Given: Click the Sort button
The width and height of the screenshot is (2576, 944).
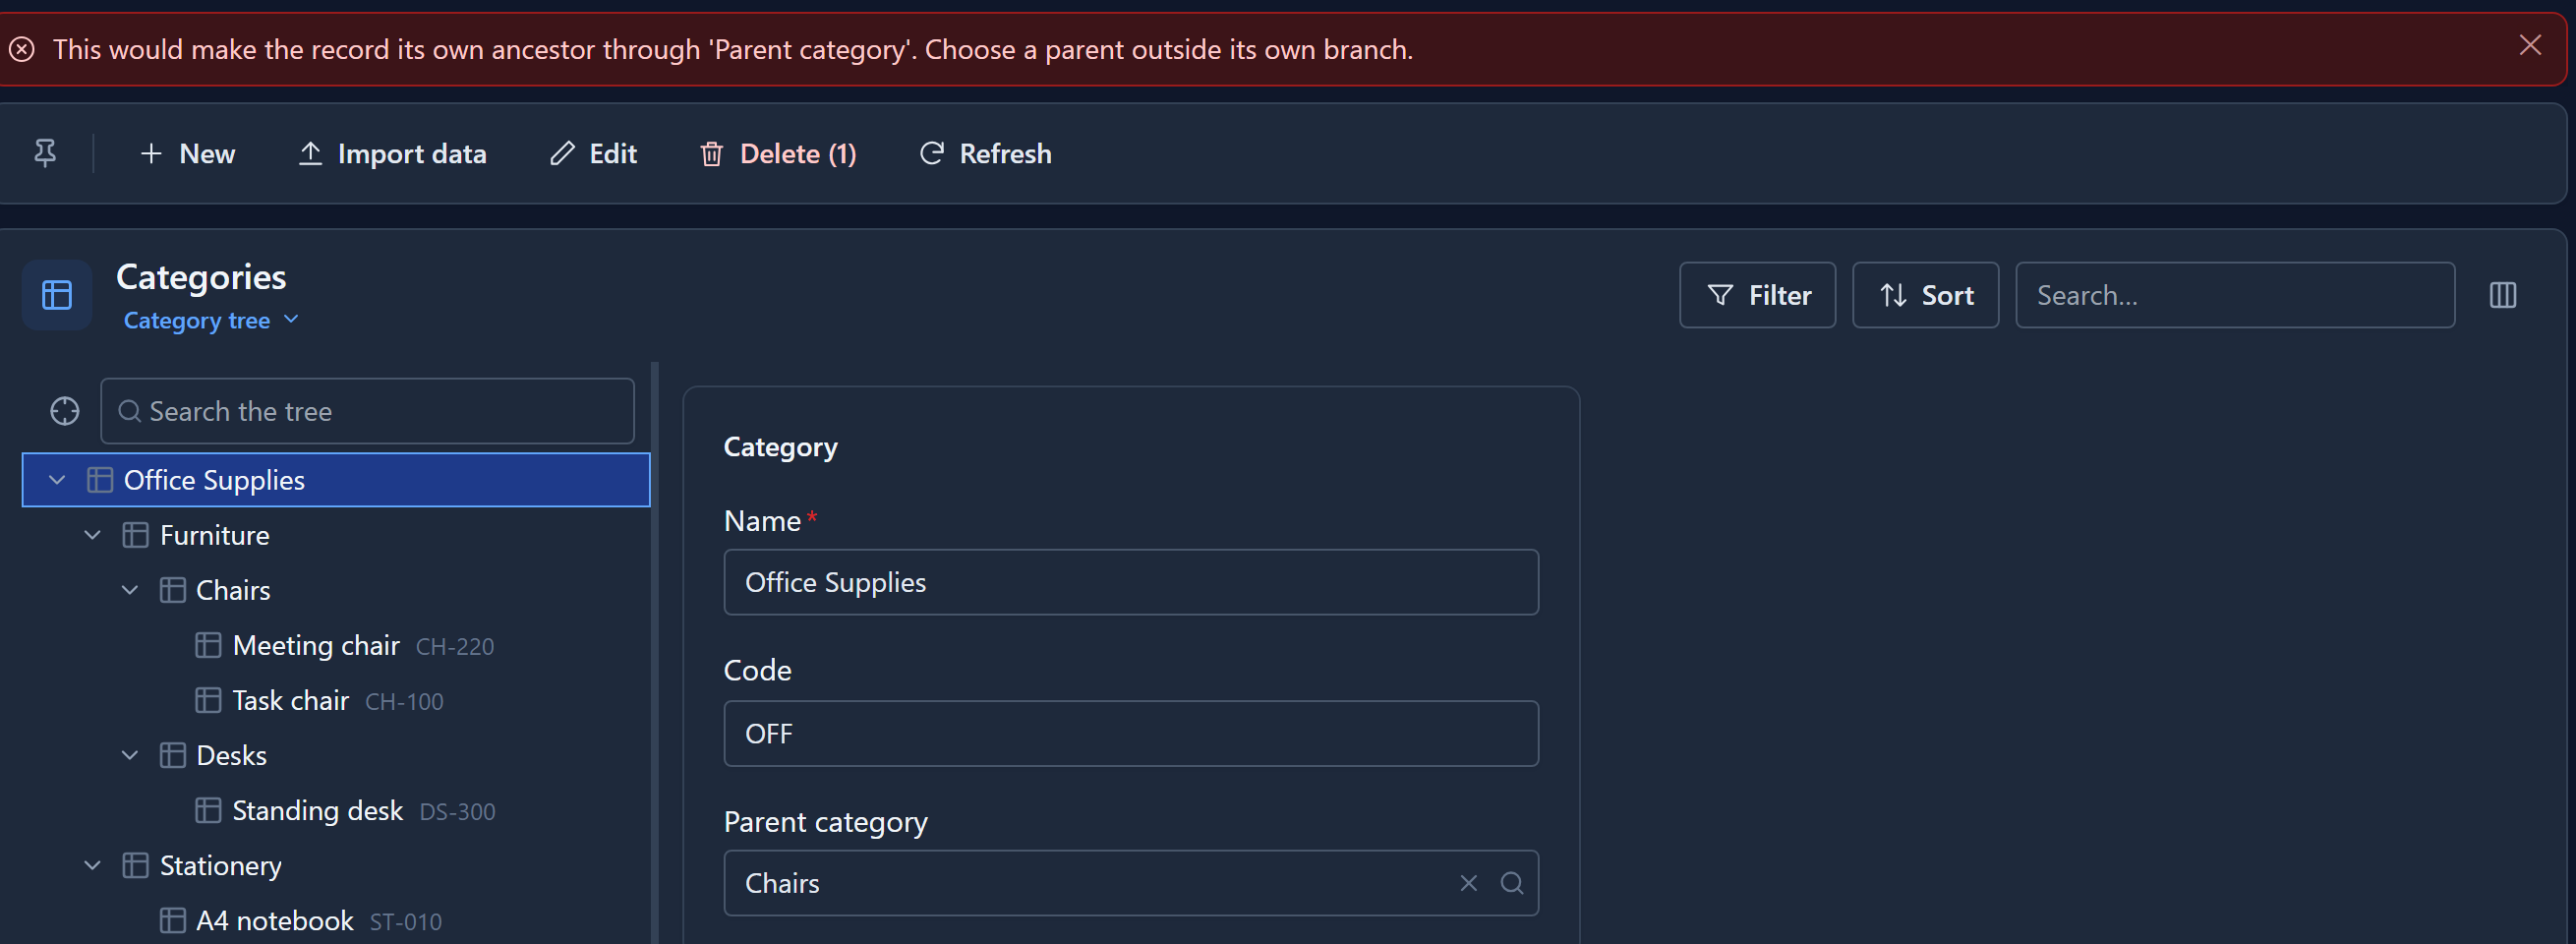Looking at the screenshot, I should click(x=1925, y=295).
